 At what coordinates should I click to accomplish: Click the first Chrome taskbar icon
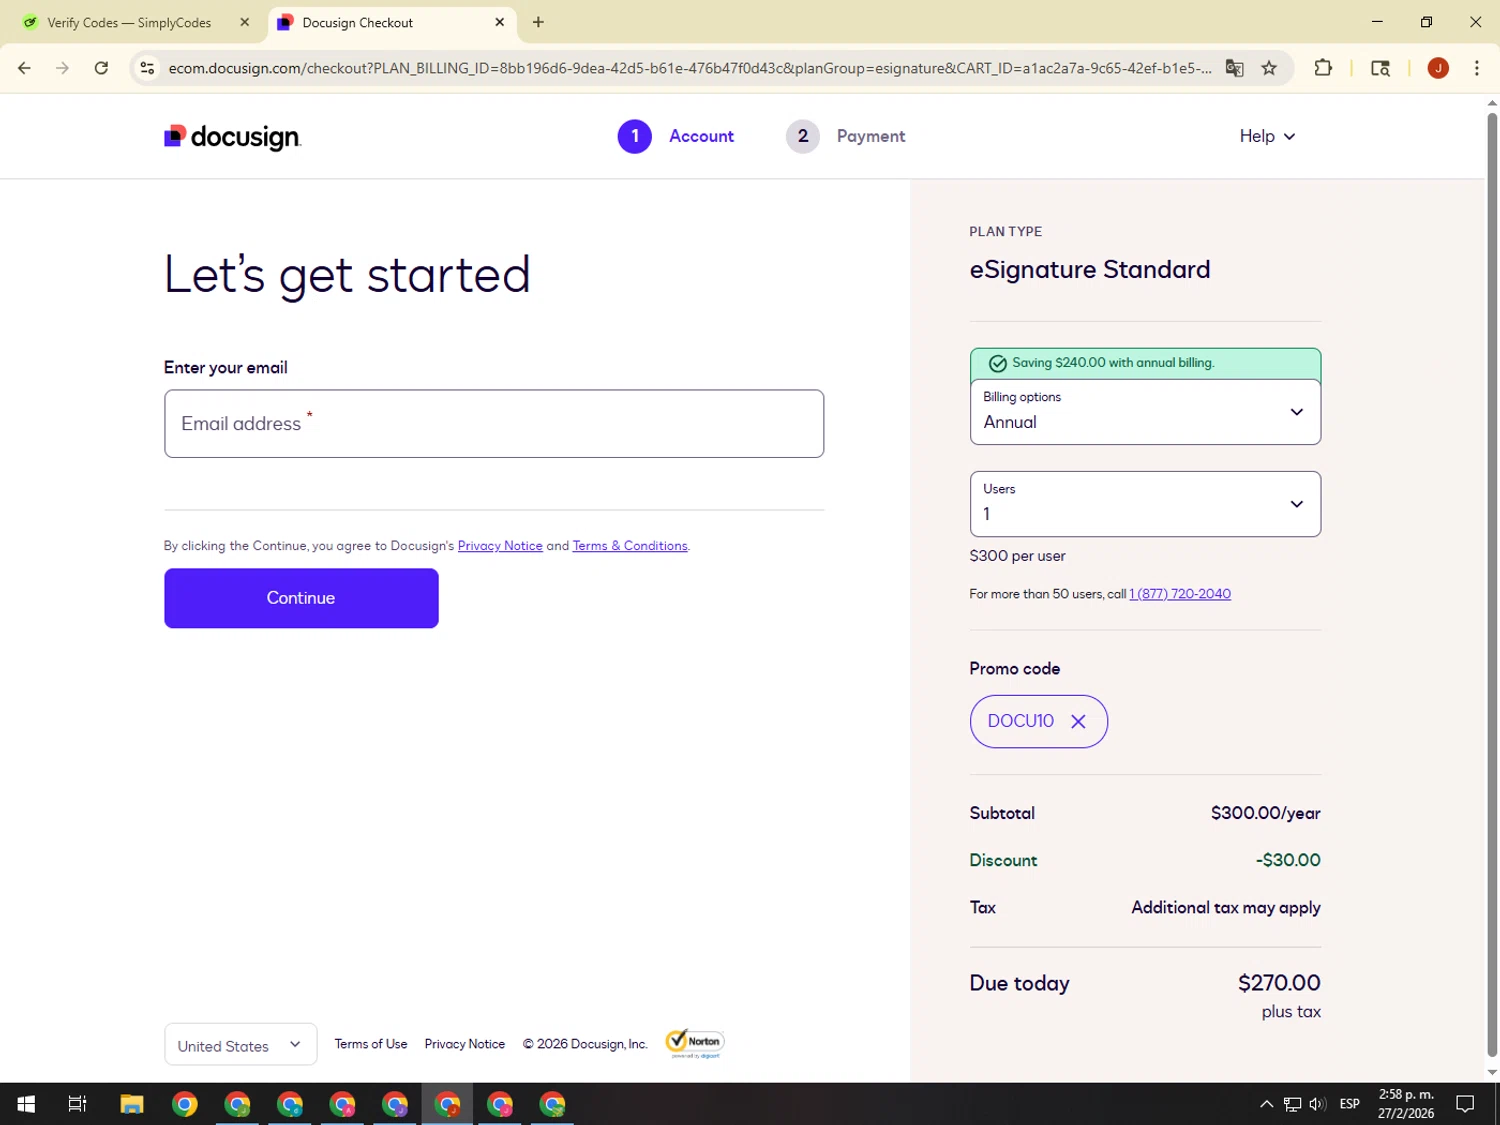[185, 1104]
